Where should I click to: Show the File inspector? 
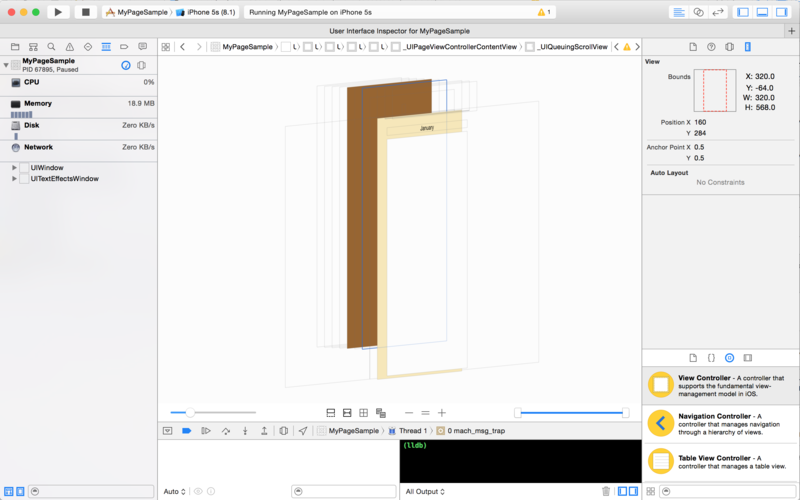pyautogui.click(x=693, y=47)
